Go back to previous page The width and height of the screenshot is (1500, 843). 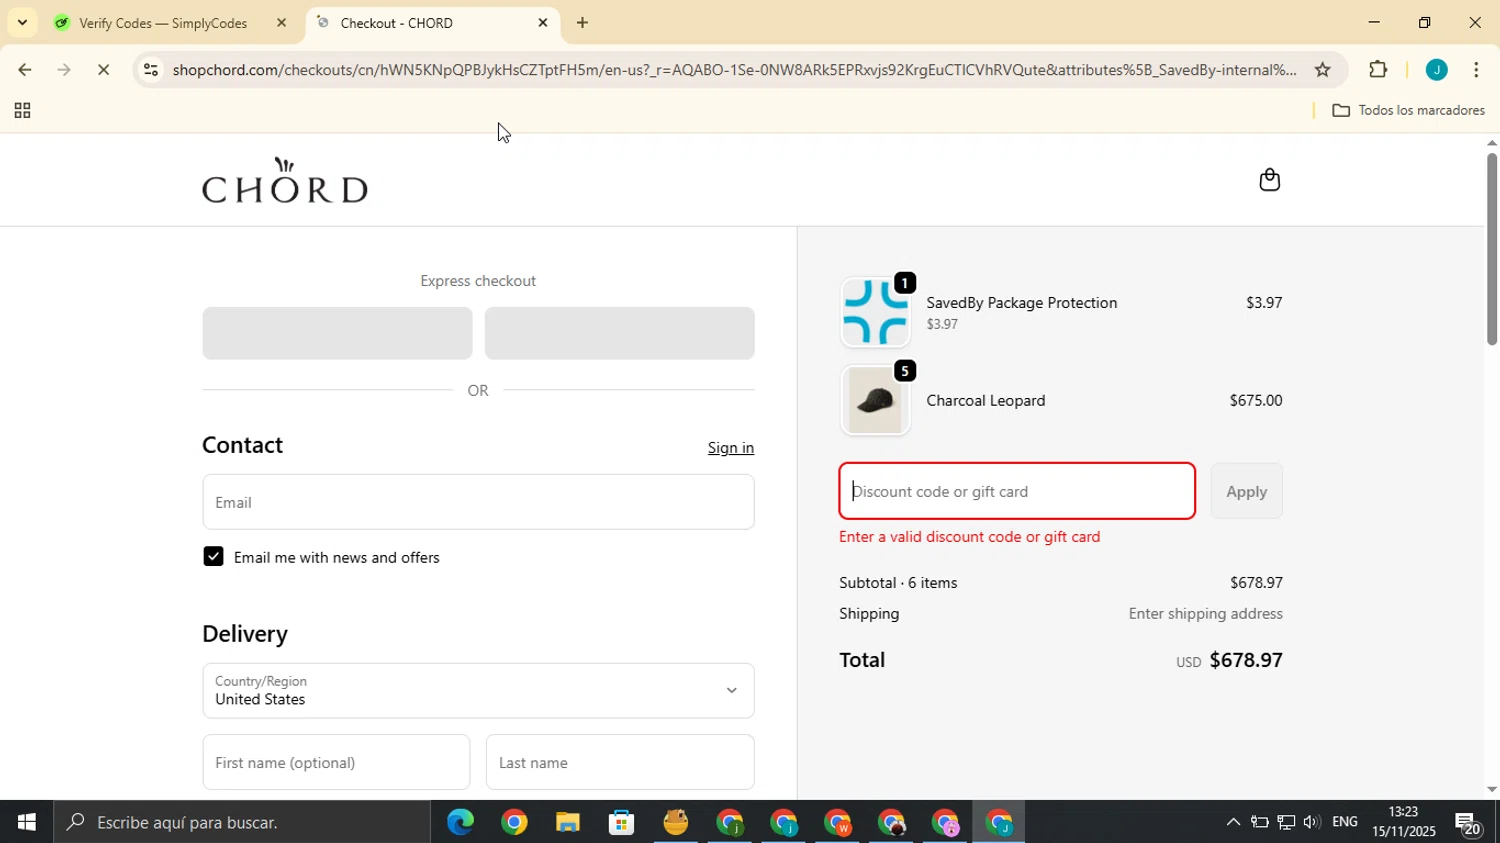[x=23, y=70]
